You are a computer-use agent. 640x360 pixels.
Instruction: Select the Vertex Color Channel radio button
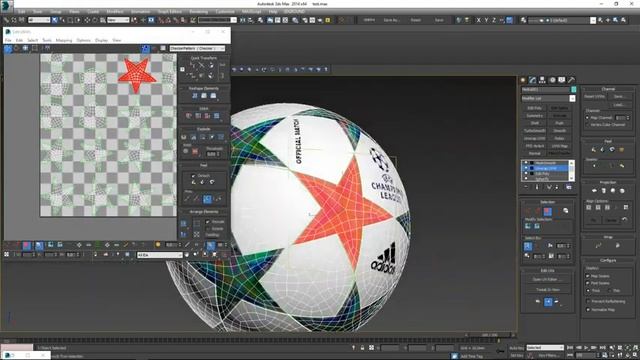pyautogui.click(x=588, y=125)
